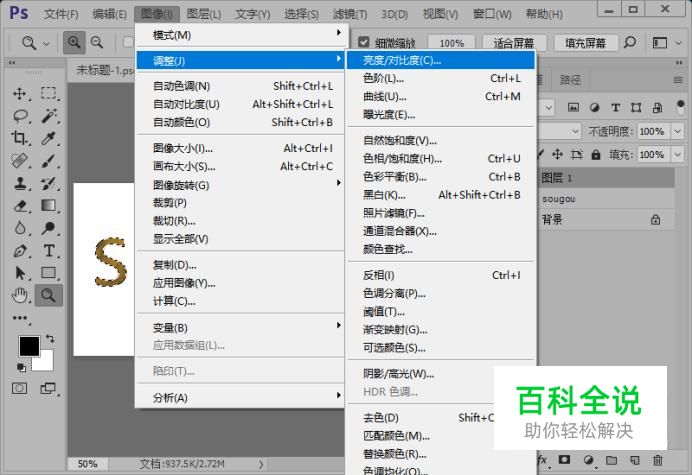Select the Zoom tool in toolbox
The width and height of the screenshot is (692, 475).
[49, 295]
